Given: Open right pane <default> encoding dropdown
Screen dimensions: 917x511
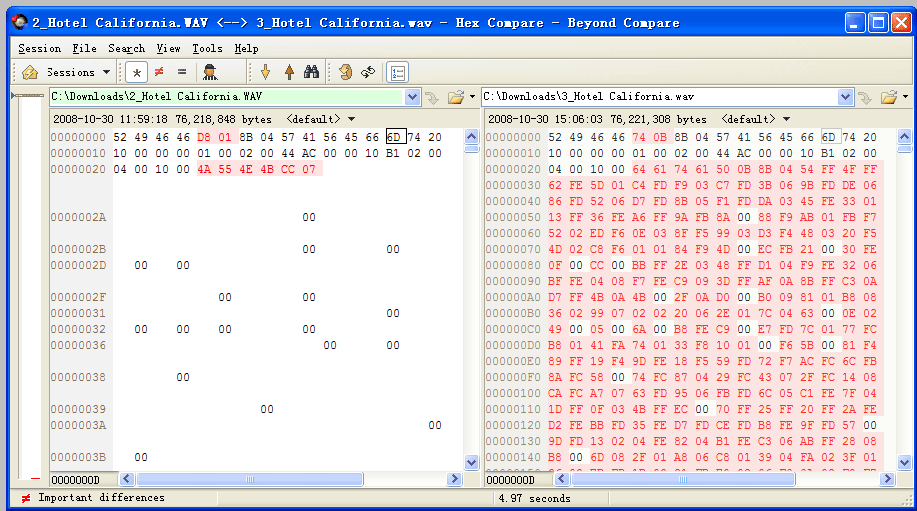Looking at the screenshot, I should [756, 119].
